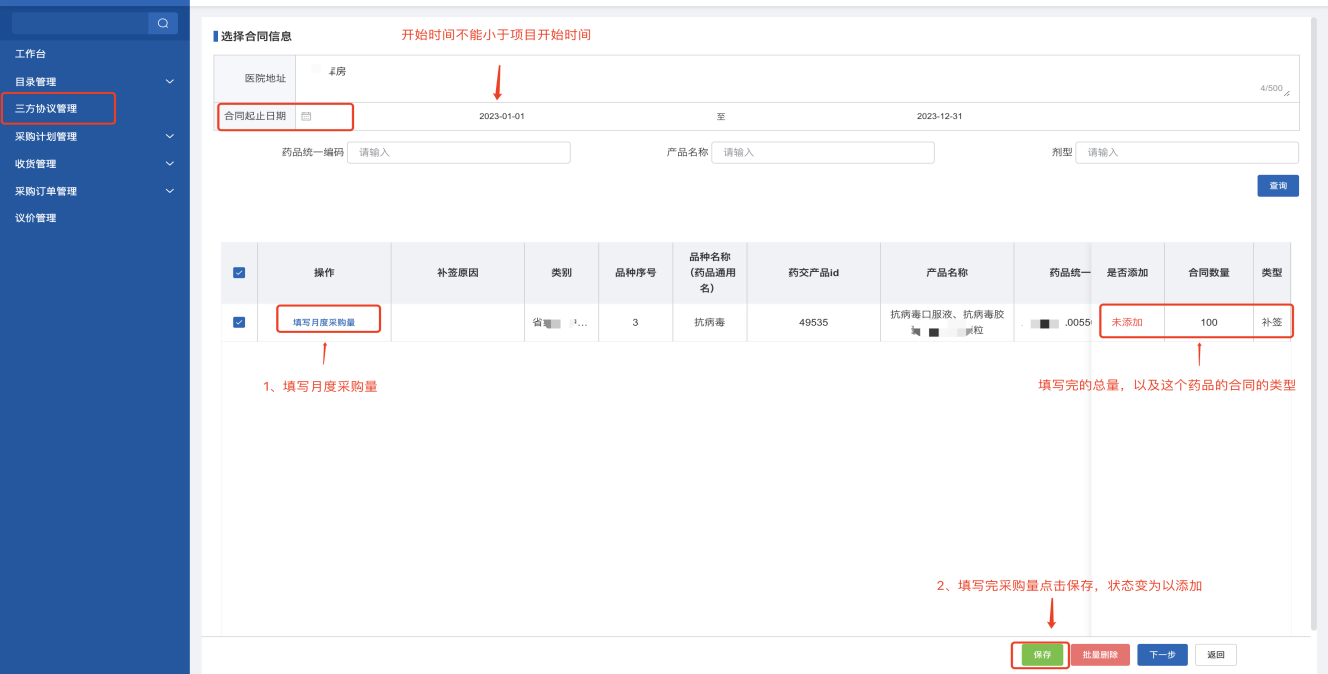Click the 返回 button
The image size is (1328, 674).
(x=1216, y=655)
